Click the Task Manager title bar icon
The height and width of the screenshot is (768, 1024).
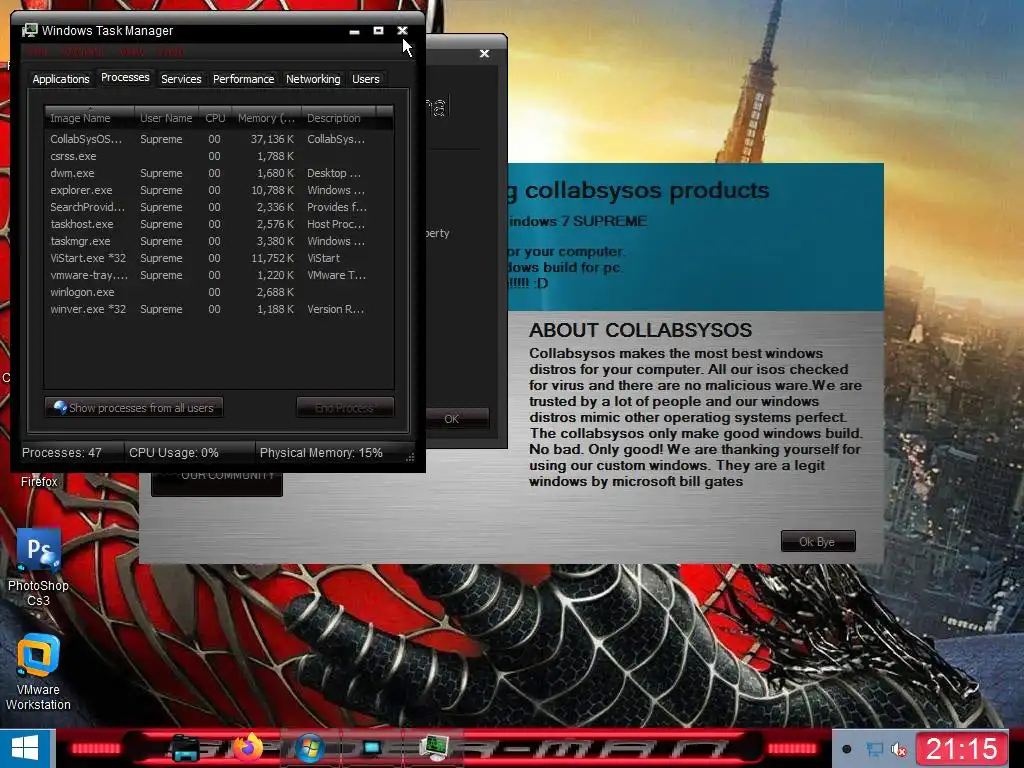pos(29,30)
